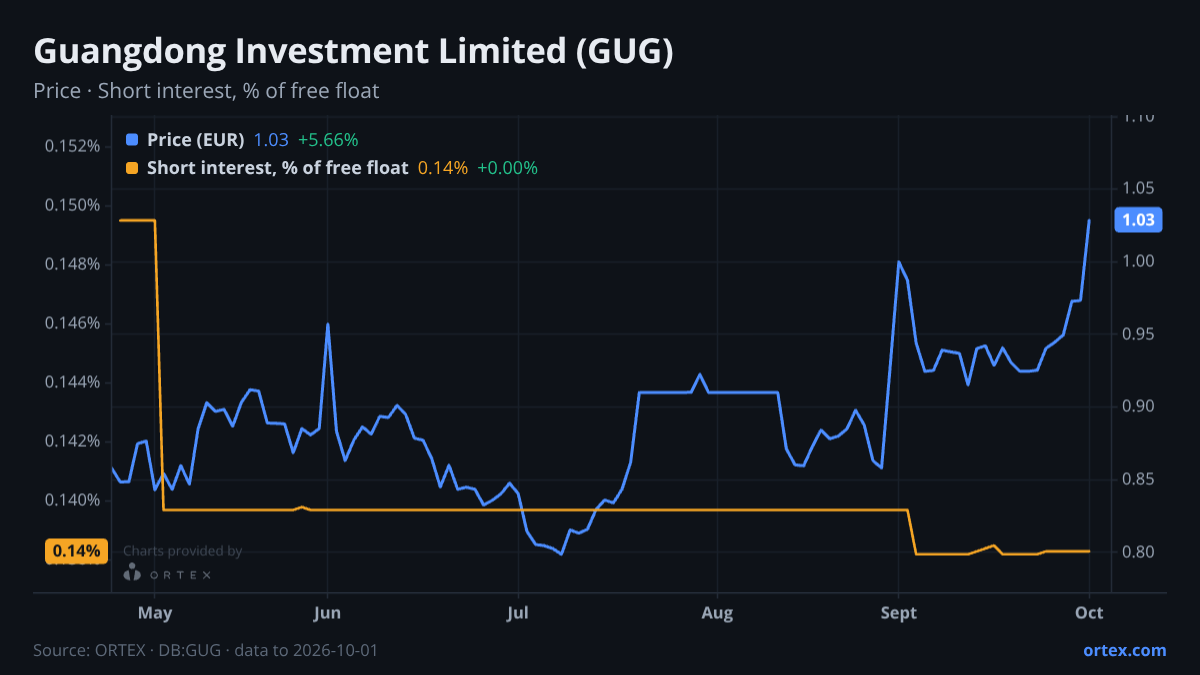Click the 0.150% left axis label
The width and height of the screenshot is (1200, 675).
click(x=73, y=205)
